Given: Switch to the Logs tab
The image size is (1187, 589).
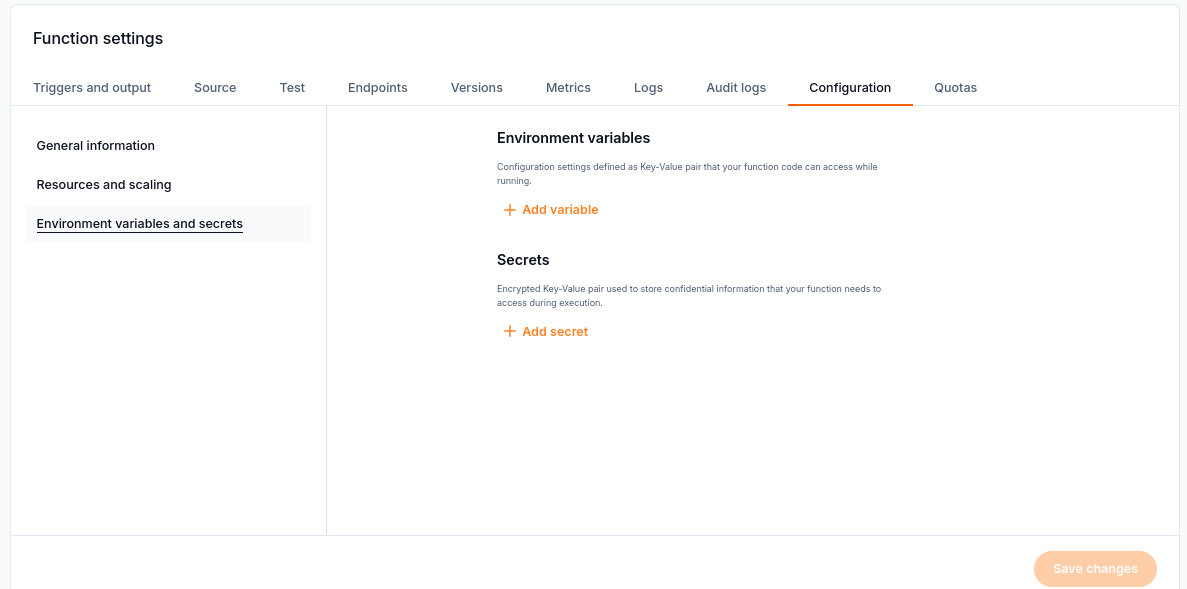Looking at the screenshot, I should 649,88.
